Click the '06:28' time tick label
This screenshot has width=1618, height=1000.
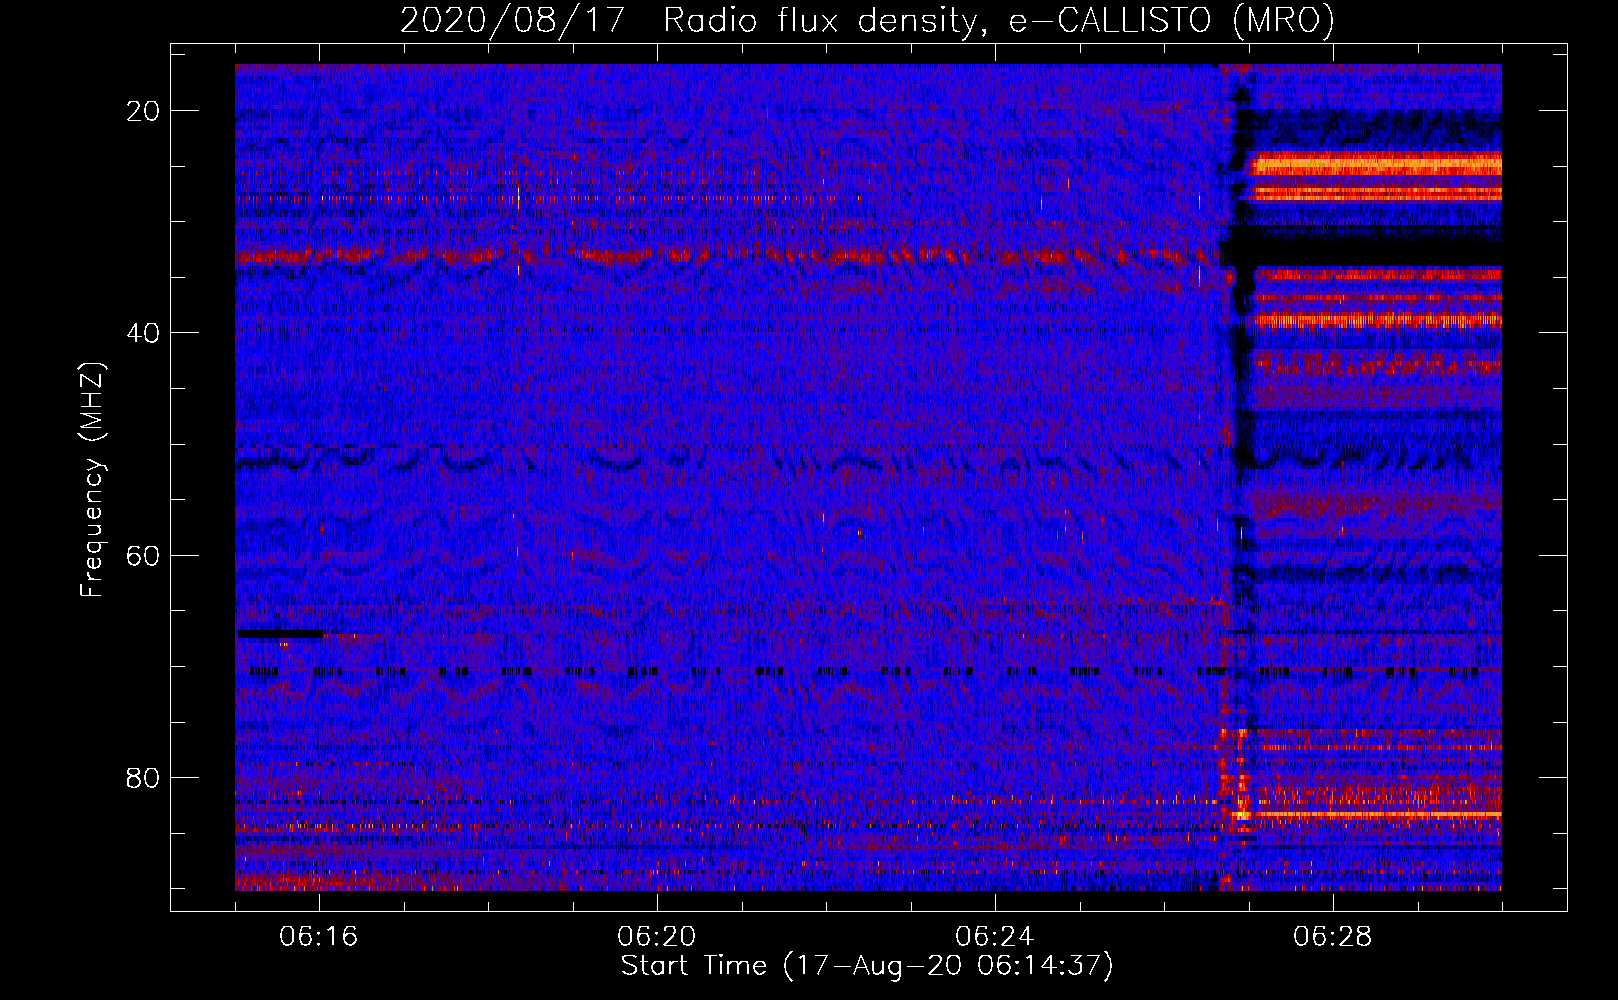tap(1333, 937)
